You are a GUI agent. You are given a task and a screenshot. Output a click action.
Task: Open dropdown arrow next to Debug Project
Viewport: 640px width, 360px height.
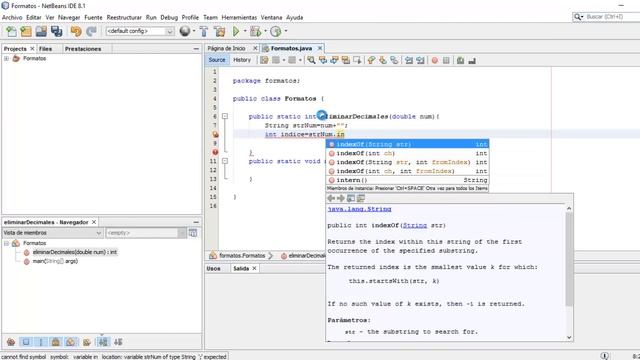coord(265,31)
